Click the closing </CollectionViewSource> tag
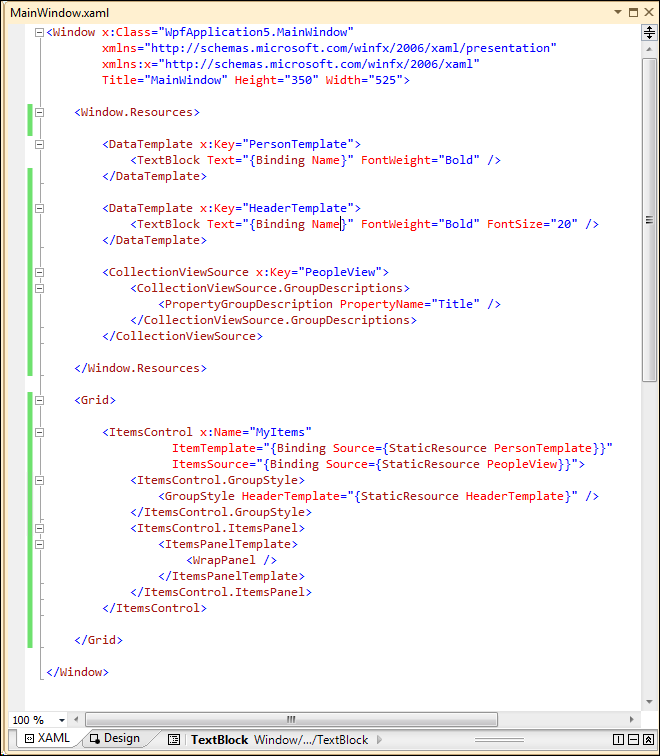Viewport: 660px width, 756px height. [182, 337]
